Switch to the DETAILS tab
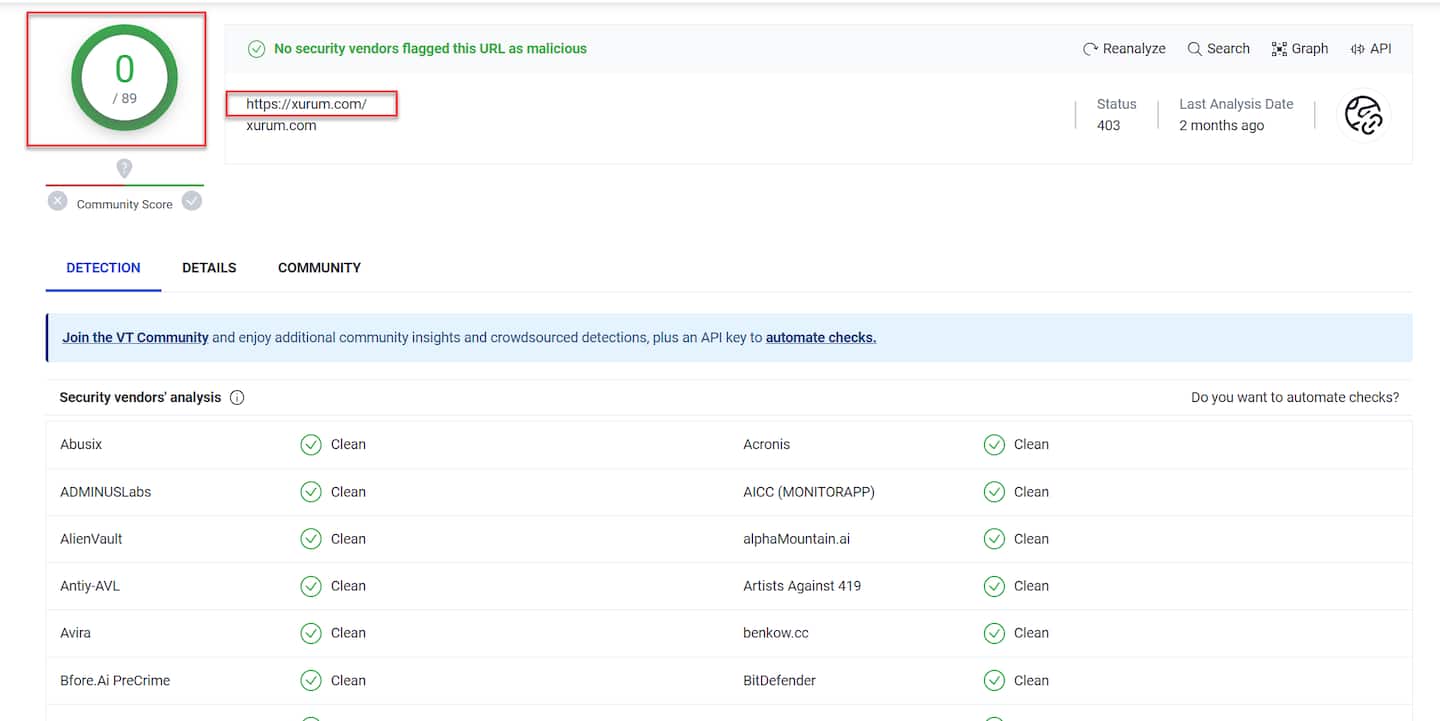The image size is (1440, 721). [x=209, y=268]
